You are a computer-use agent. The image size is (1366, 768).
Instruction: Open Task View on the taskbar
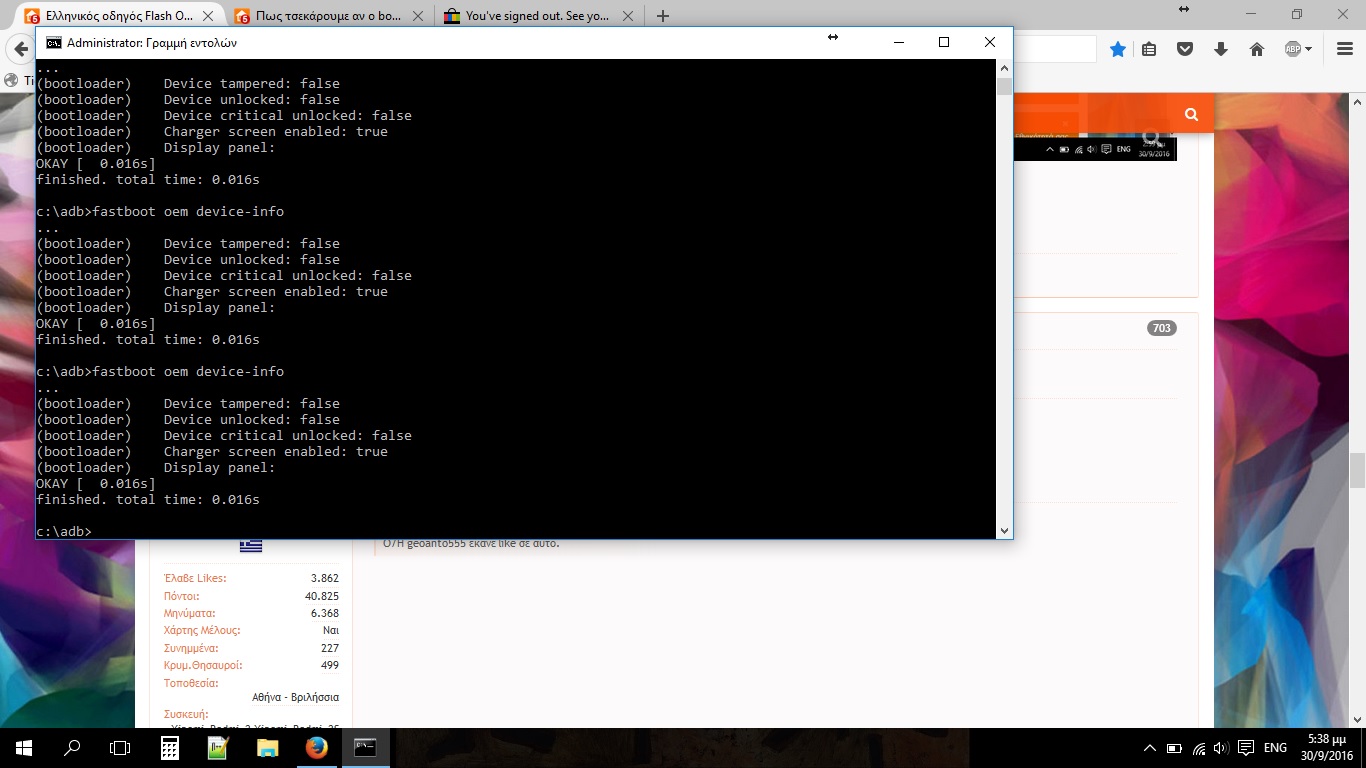(x=120, y=748)
